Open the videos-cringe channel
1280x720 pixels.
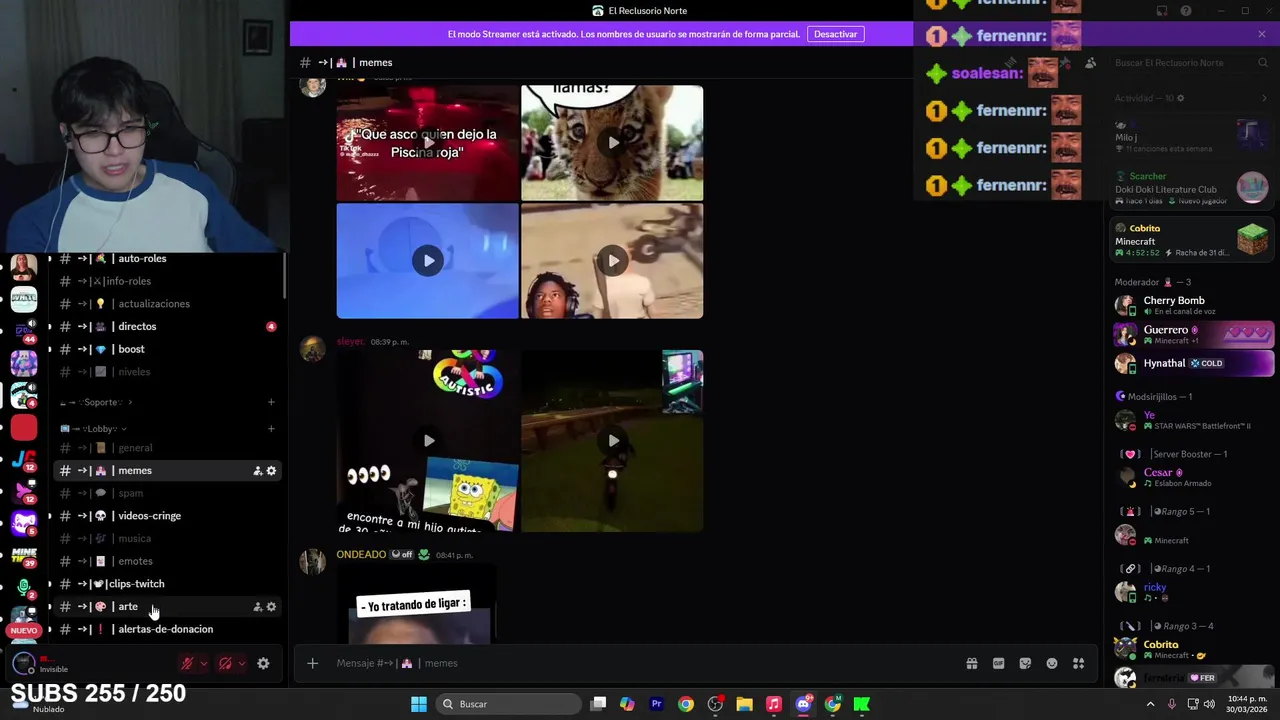coord(167,516)
